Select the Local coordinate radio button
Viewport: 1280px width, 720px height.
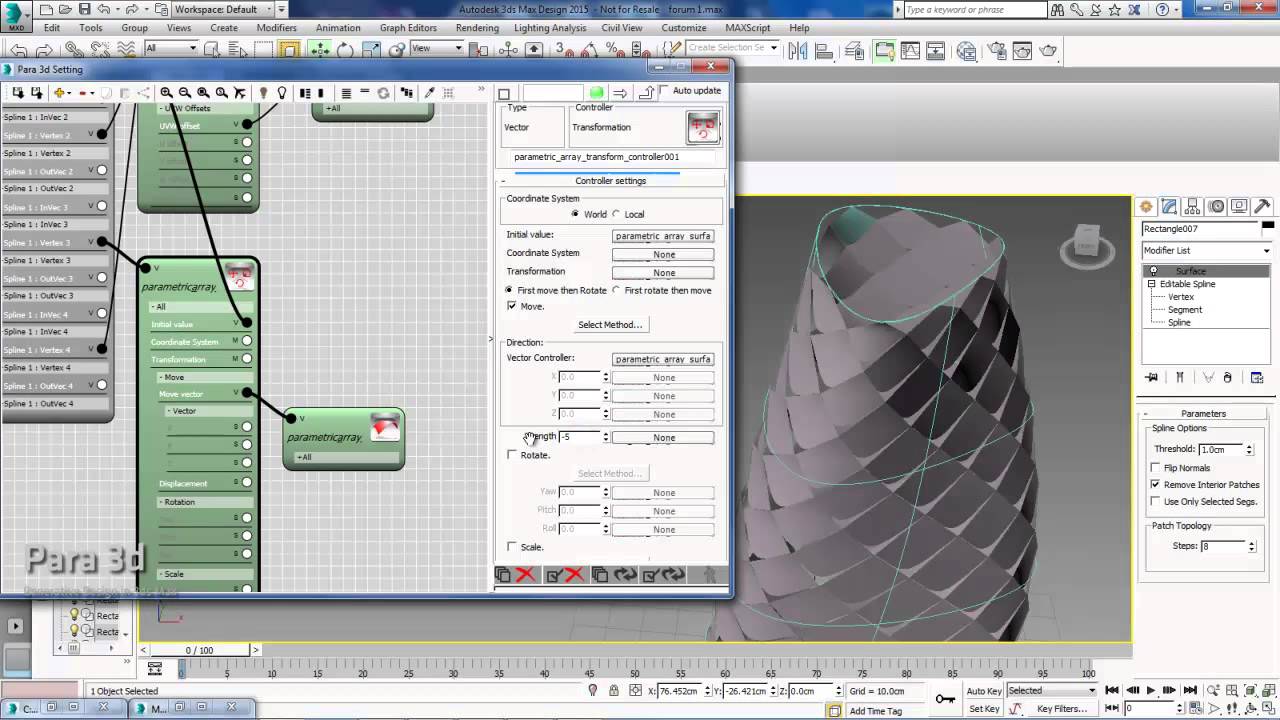coord(615,214)
